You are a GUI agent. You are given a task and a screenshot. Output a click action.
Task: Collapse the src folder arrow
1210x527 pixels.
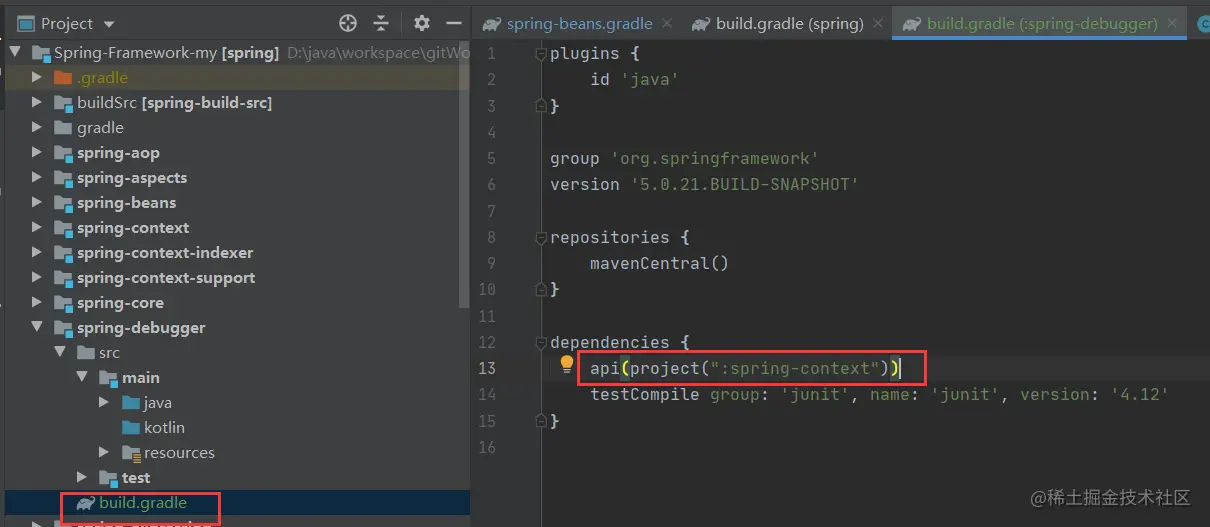[60, 352]
